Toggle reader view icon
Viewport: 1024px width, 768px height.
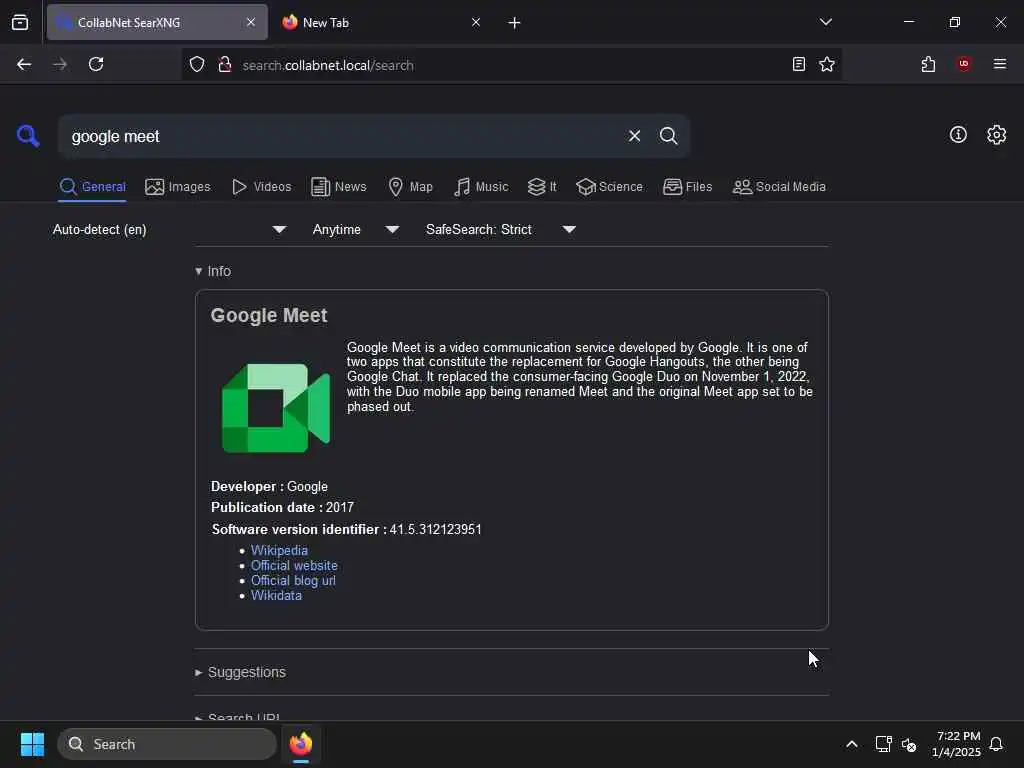pyautogui.click(x=799, y=64)
